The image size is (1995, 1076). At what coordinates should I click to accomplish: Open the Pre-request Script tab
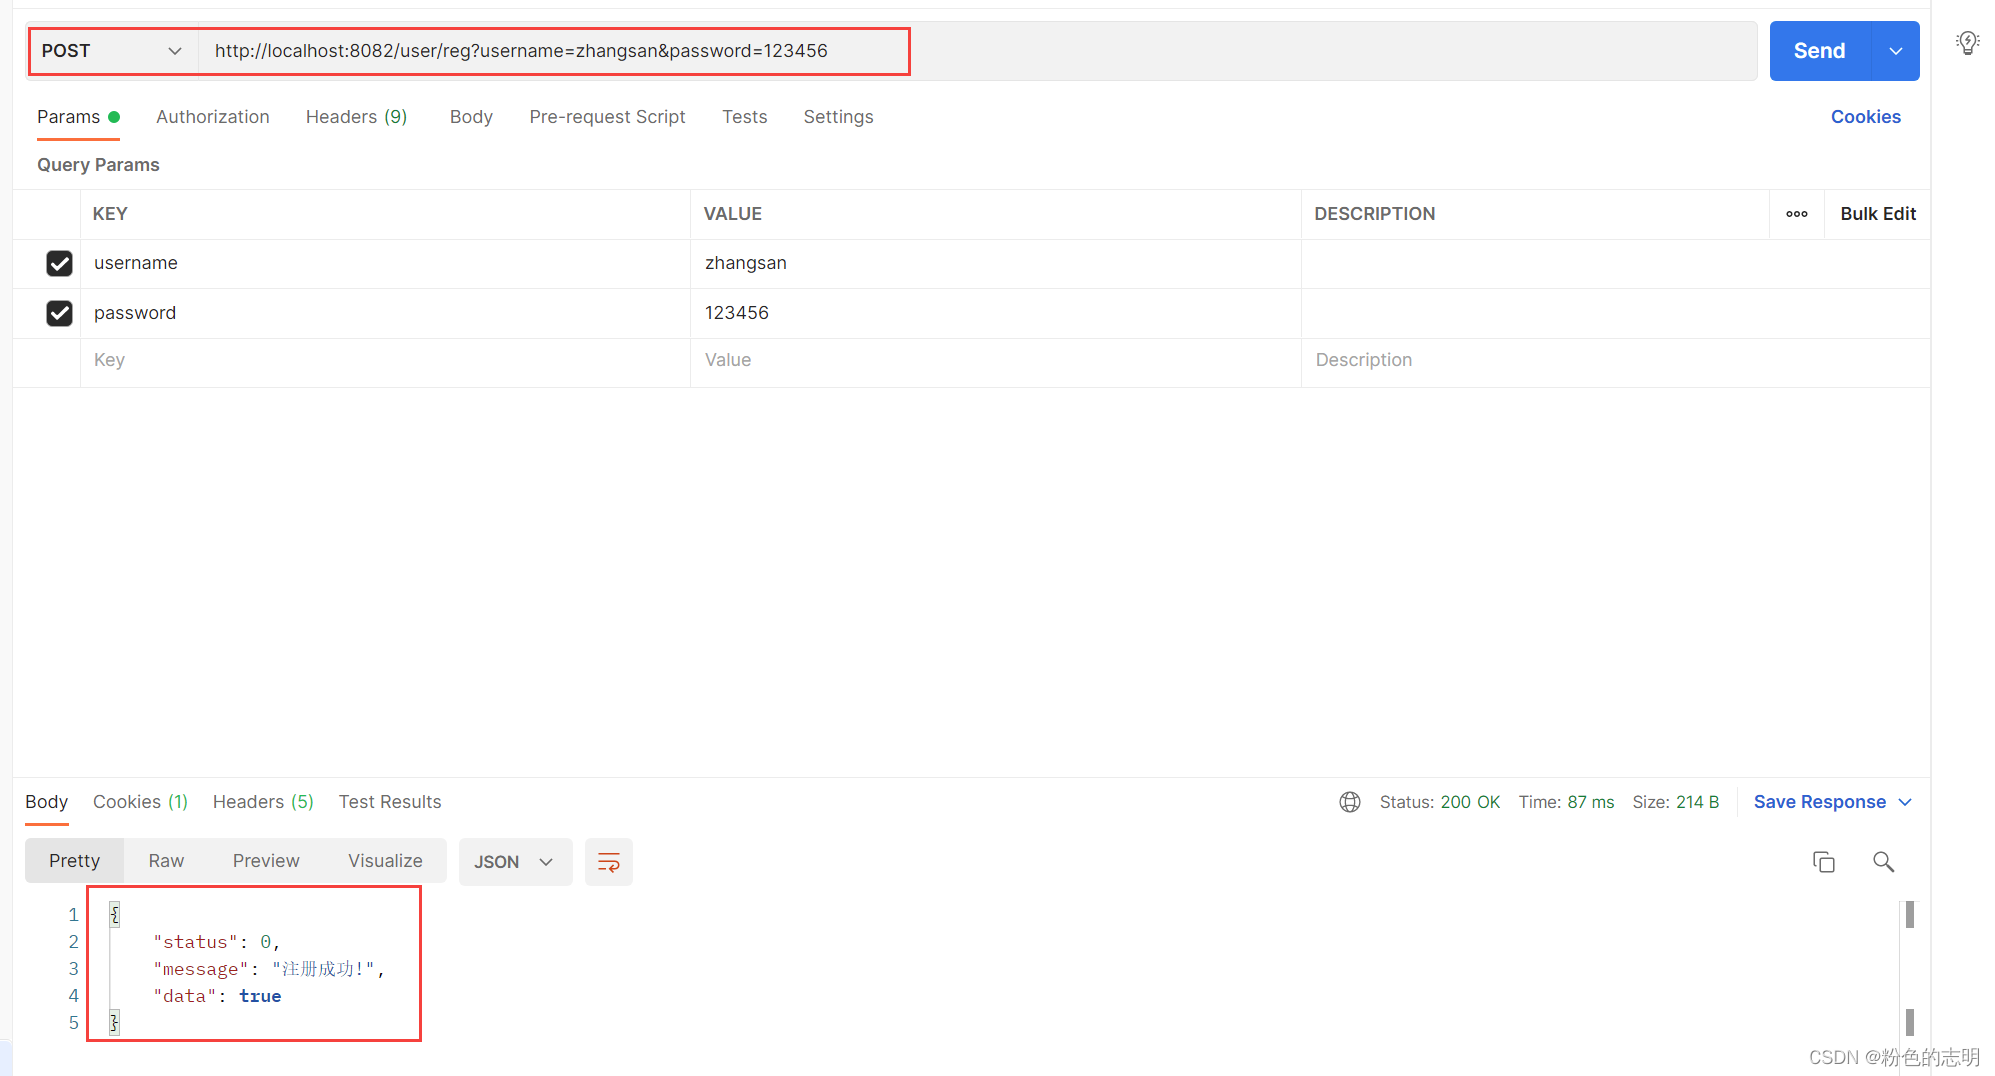pos(607,117)
